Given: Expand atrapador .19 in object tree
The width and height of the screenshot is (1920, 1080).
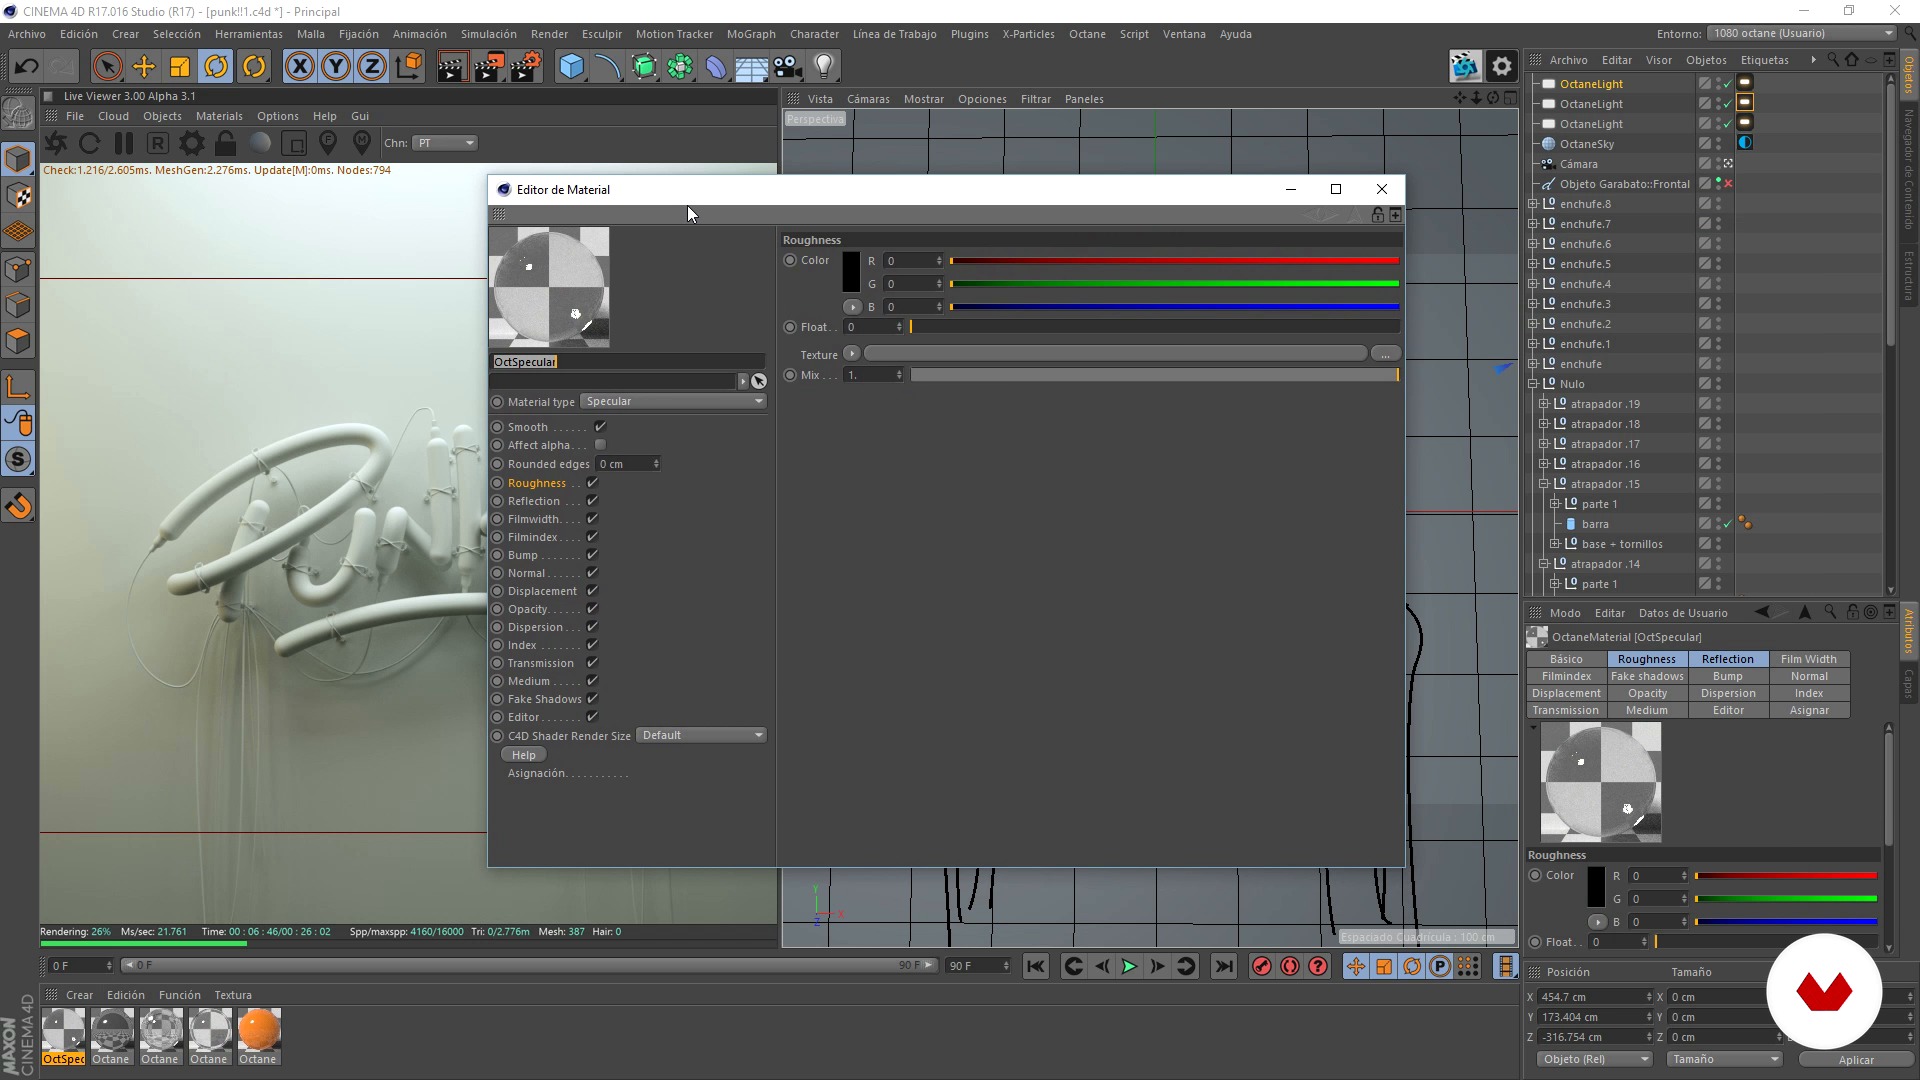Looking at the screenshot, I should pos(1544,404).
